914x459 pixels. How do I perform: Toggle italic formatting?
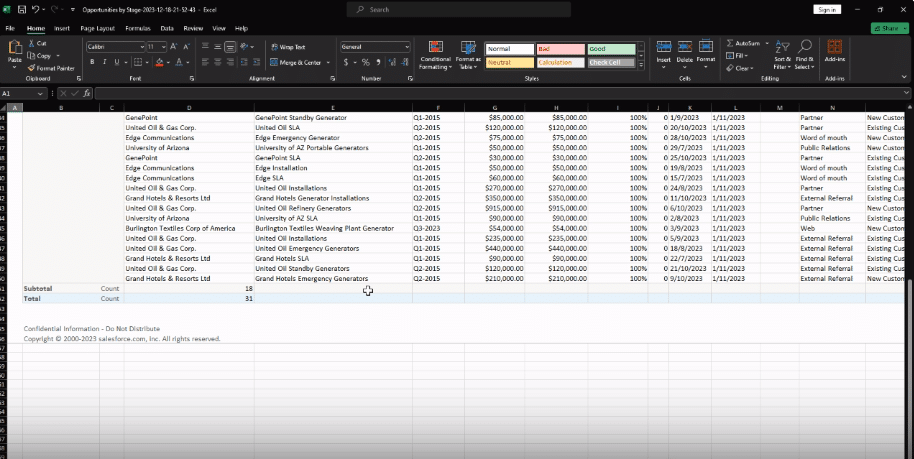[104, 62]
